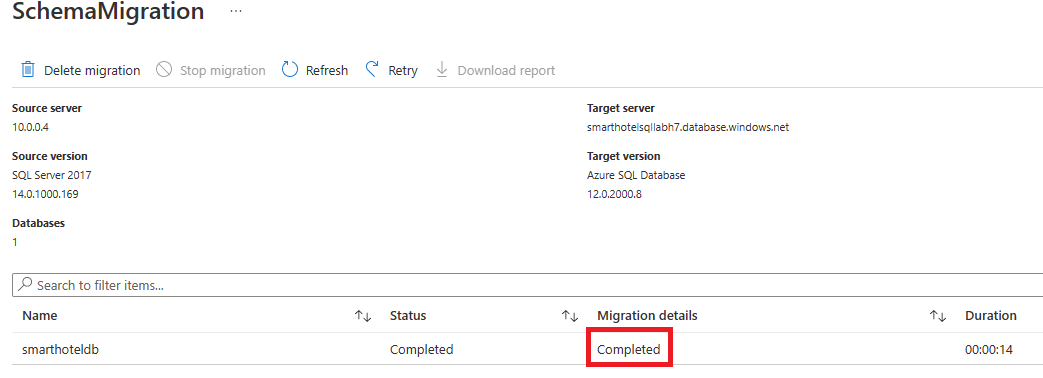
Task: Click the highlighted Completed migration details cell
Action: point(629,349)
